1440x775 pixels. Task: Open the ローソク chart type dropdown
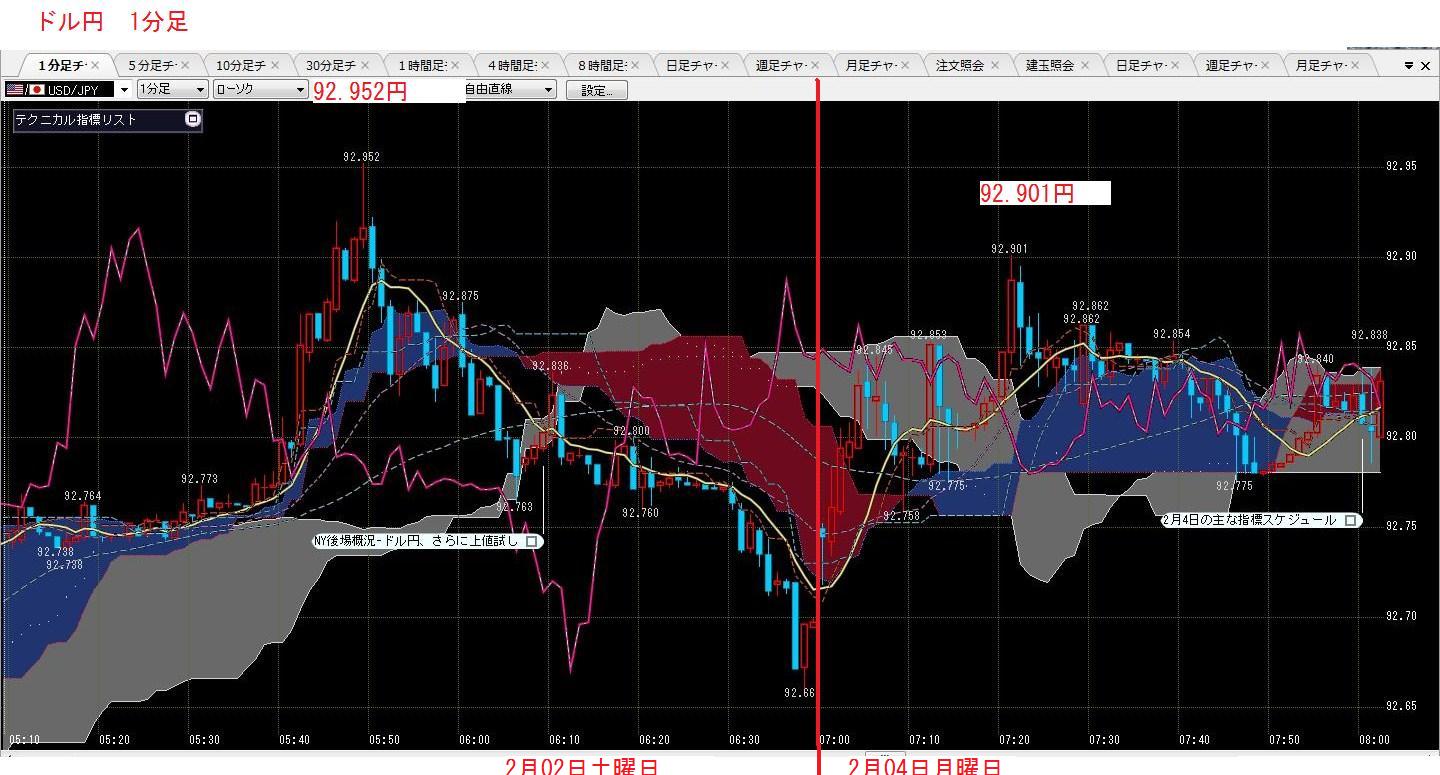click(x=261, y=89)
